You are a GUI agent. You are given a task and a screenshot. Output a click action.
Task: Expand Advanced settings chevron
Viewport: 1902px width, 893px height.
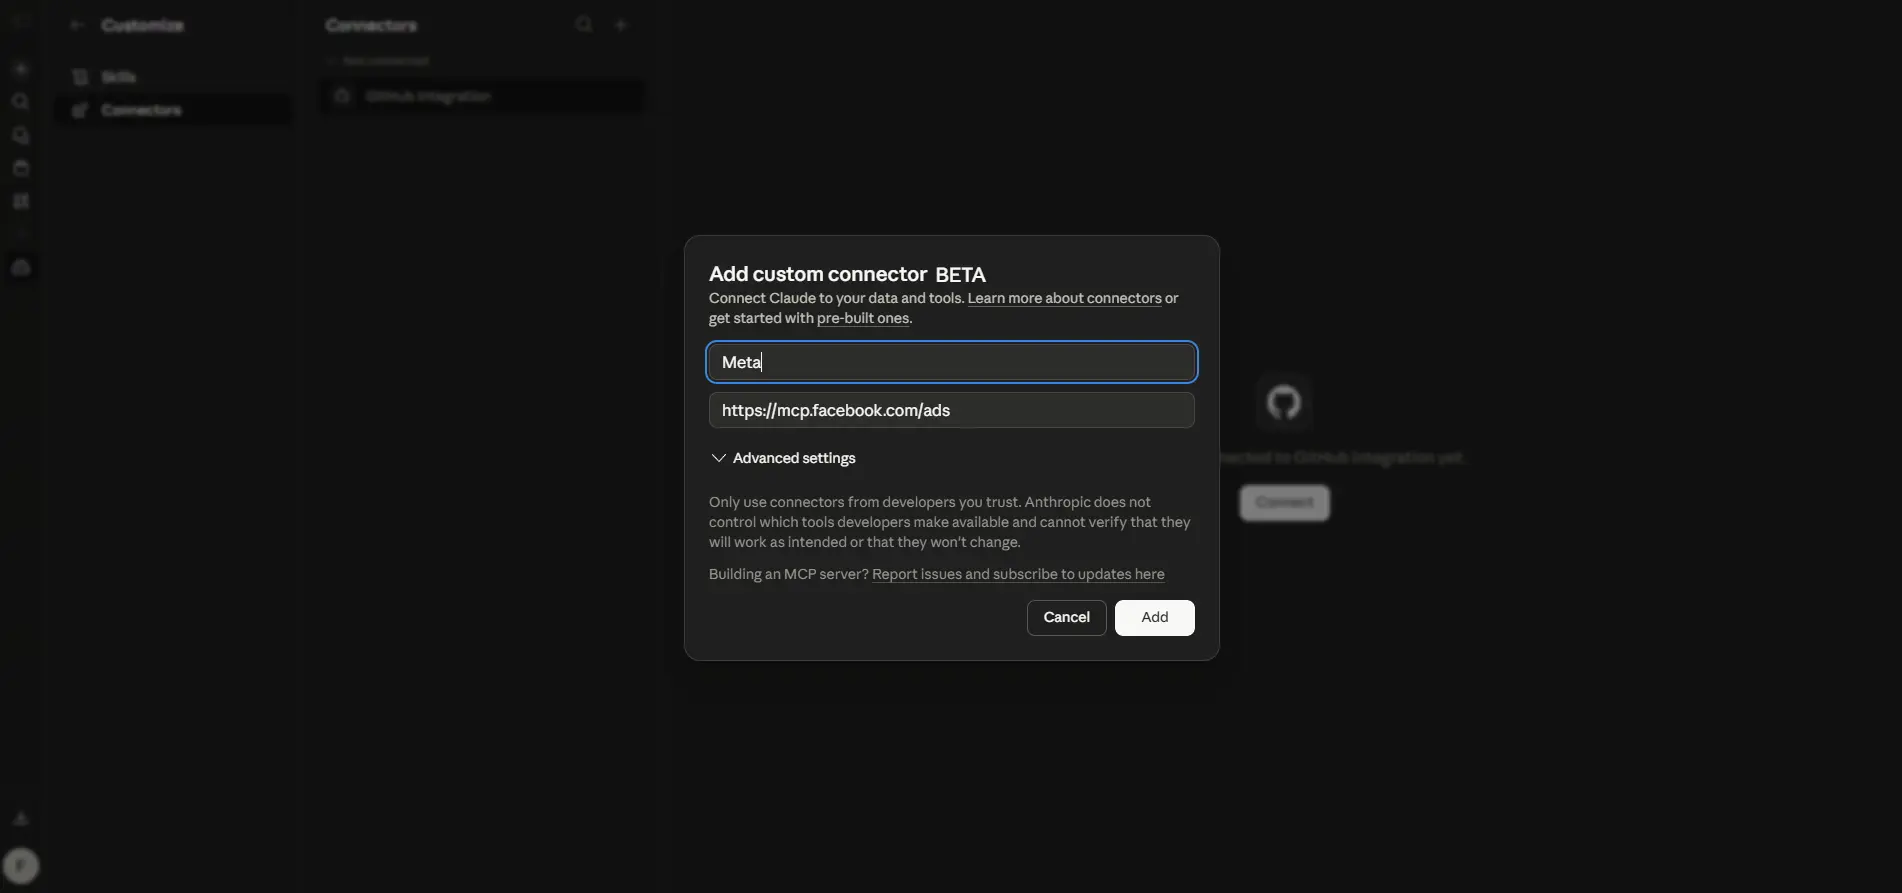(x=718, y=458)
